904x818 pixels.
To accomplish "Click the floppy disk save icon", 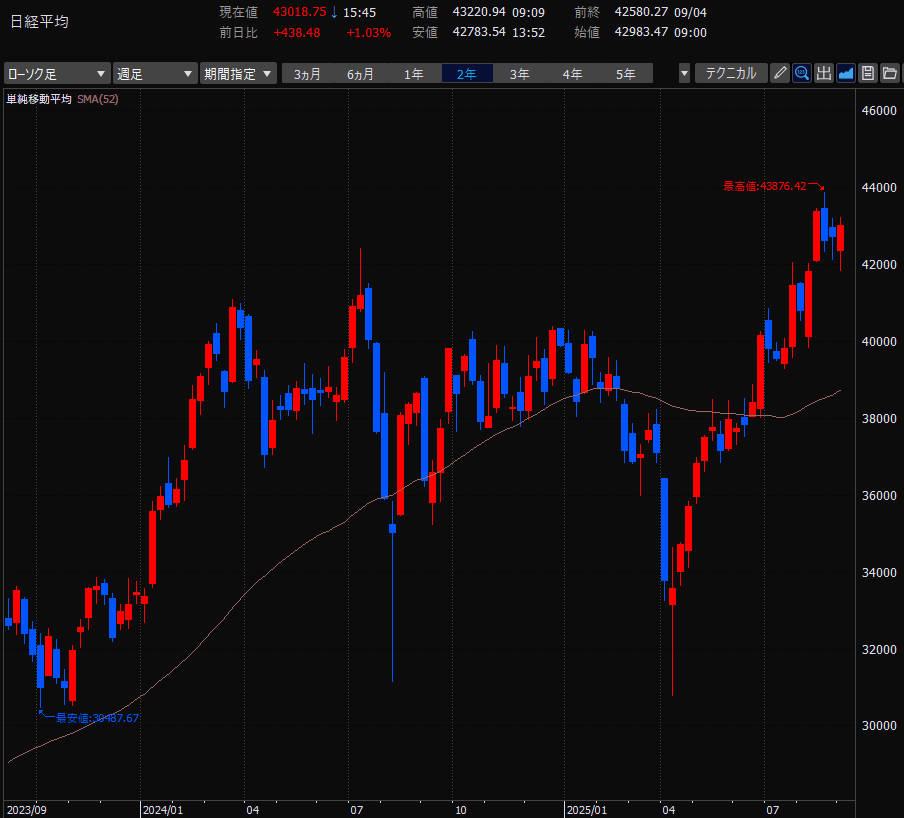I will click(x=868, y=73).
